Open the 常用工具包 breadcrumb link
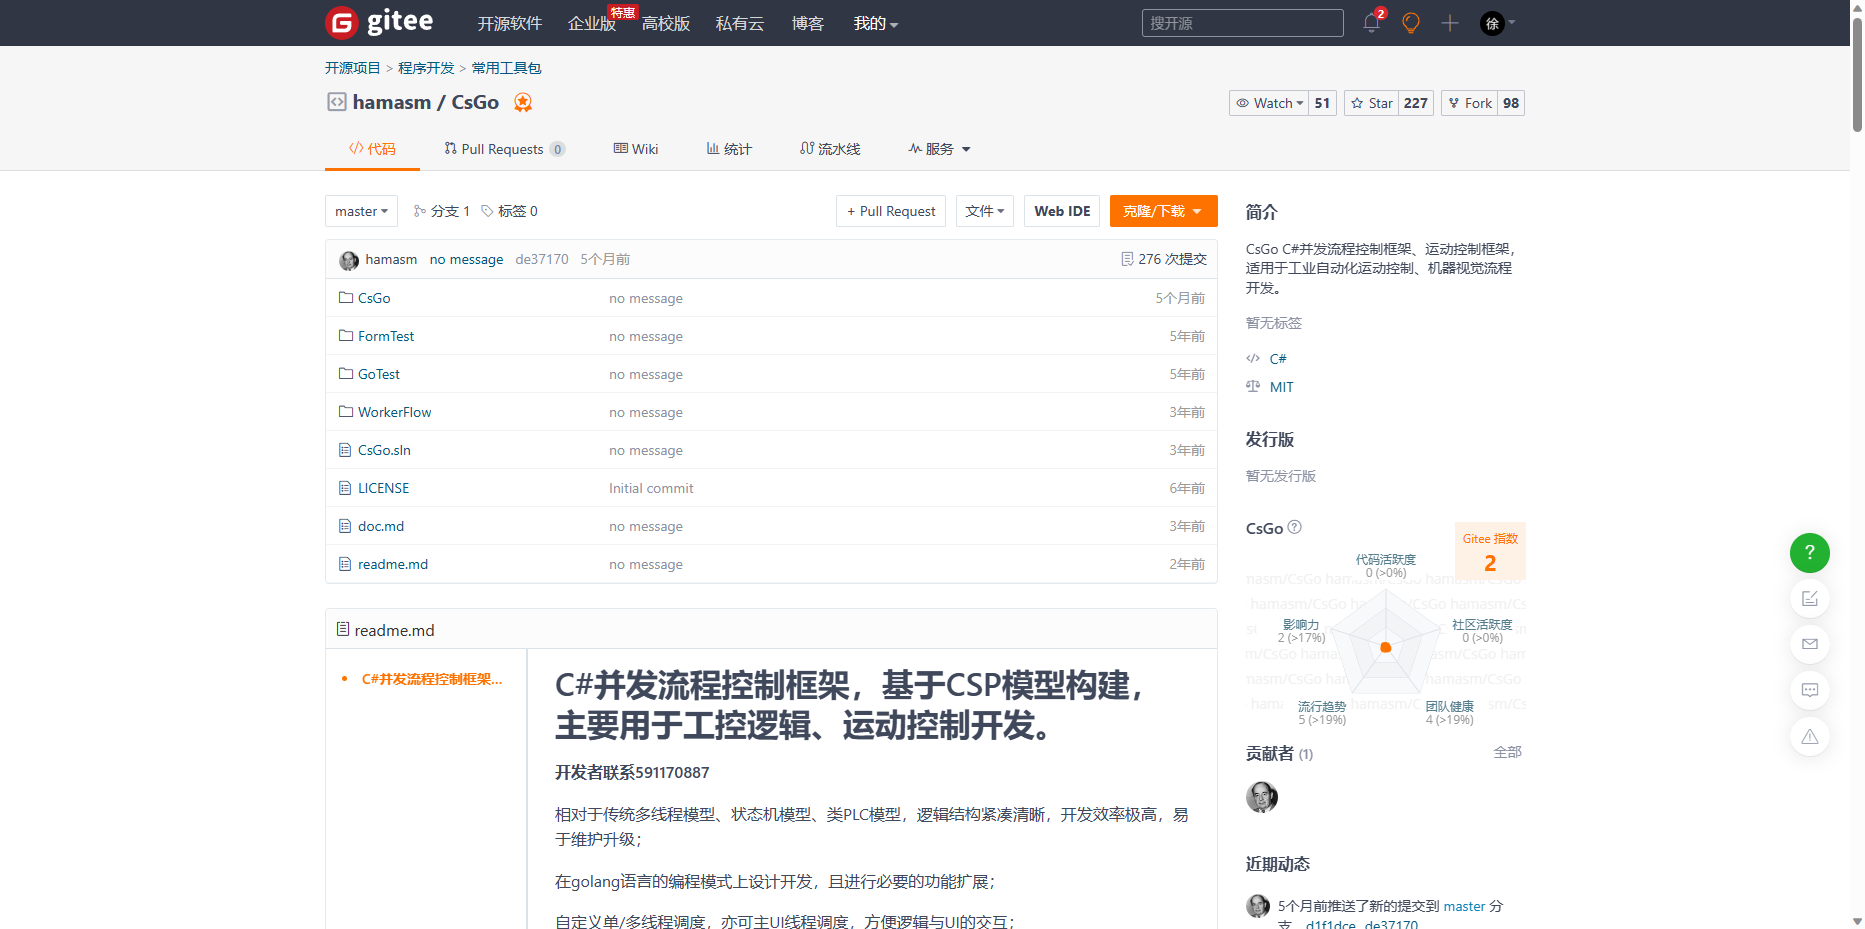The image size is (1865, 929). [x=506, y=68]
